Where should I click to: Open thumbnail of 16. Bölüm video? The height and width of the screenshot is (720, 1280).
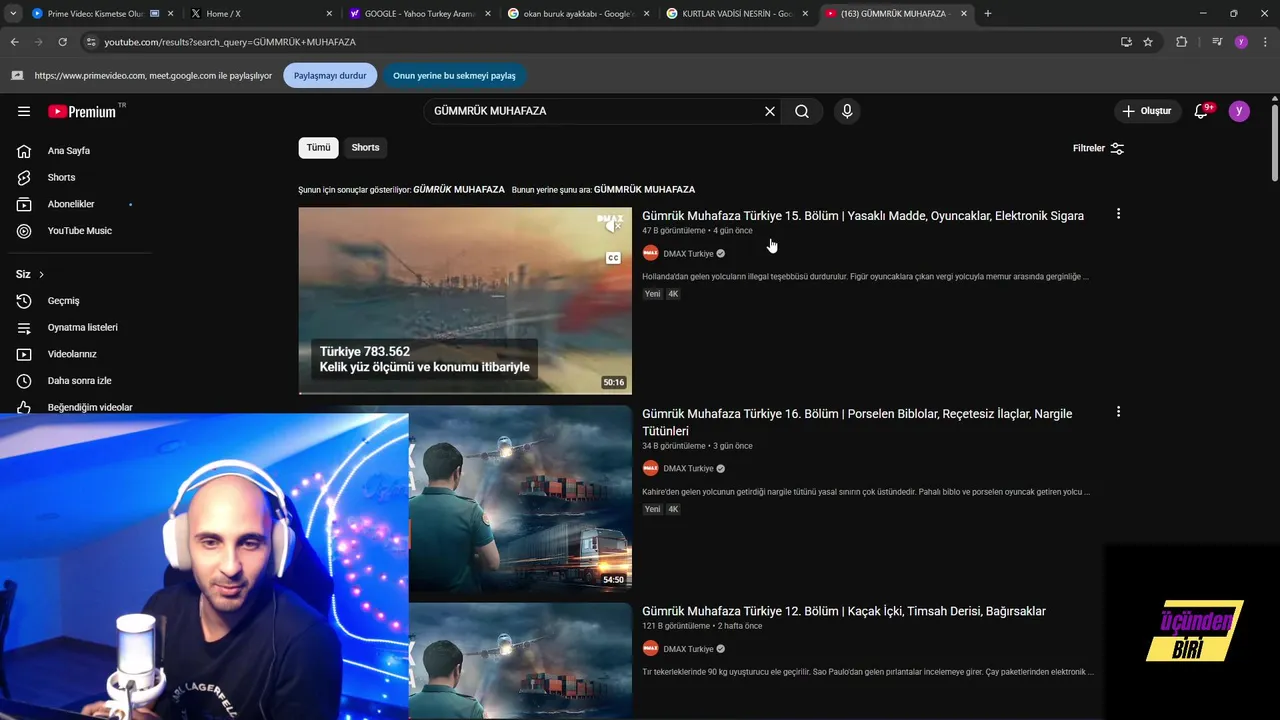tap(520, 497)
